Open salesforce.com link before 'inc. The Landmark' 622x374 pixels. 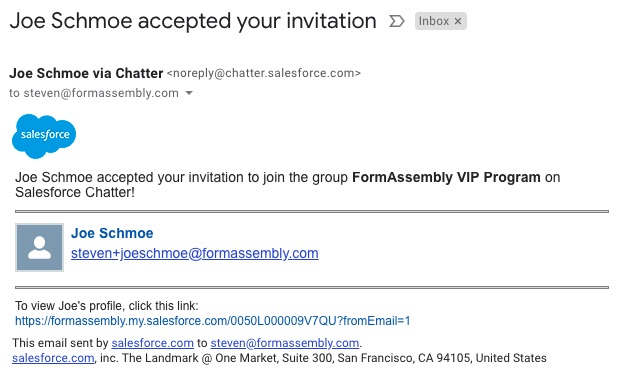(x=53, y=358)
